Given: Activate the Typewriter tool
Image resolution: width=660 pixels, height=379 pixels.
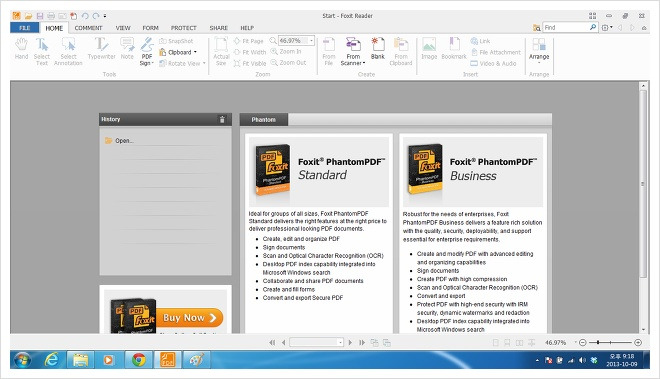Looking at the screenshot, I should 101,48.
